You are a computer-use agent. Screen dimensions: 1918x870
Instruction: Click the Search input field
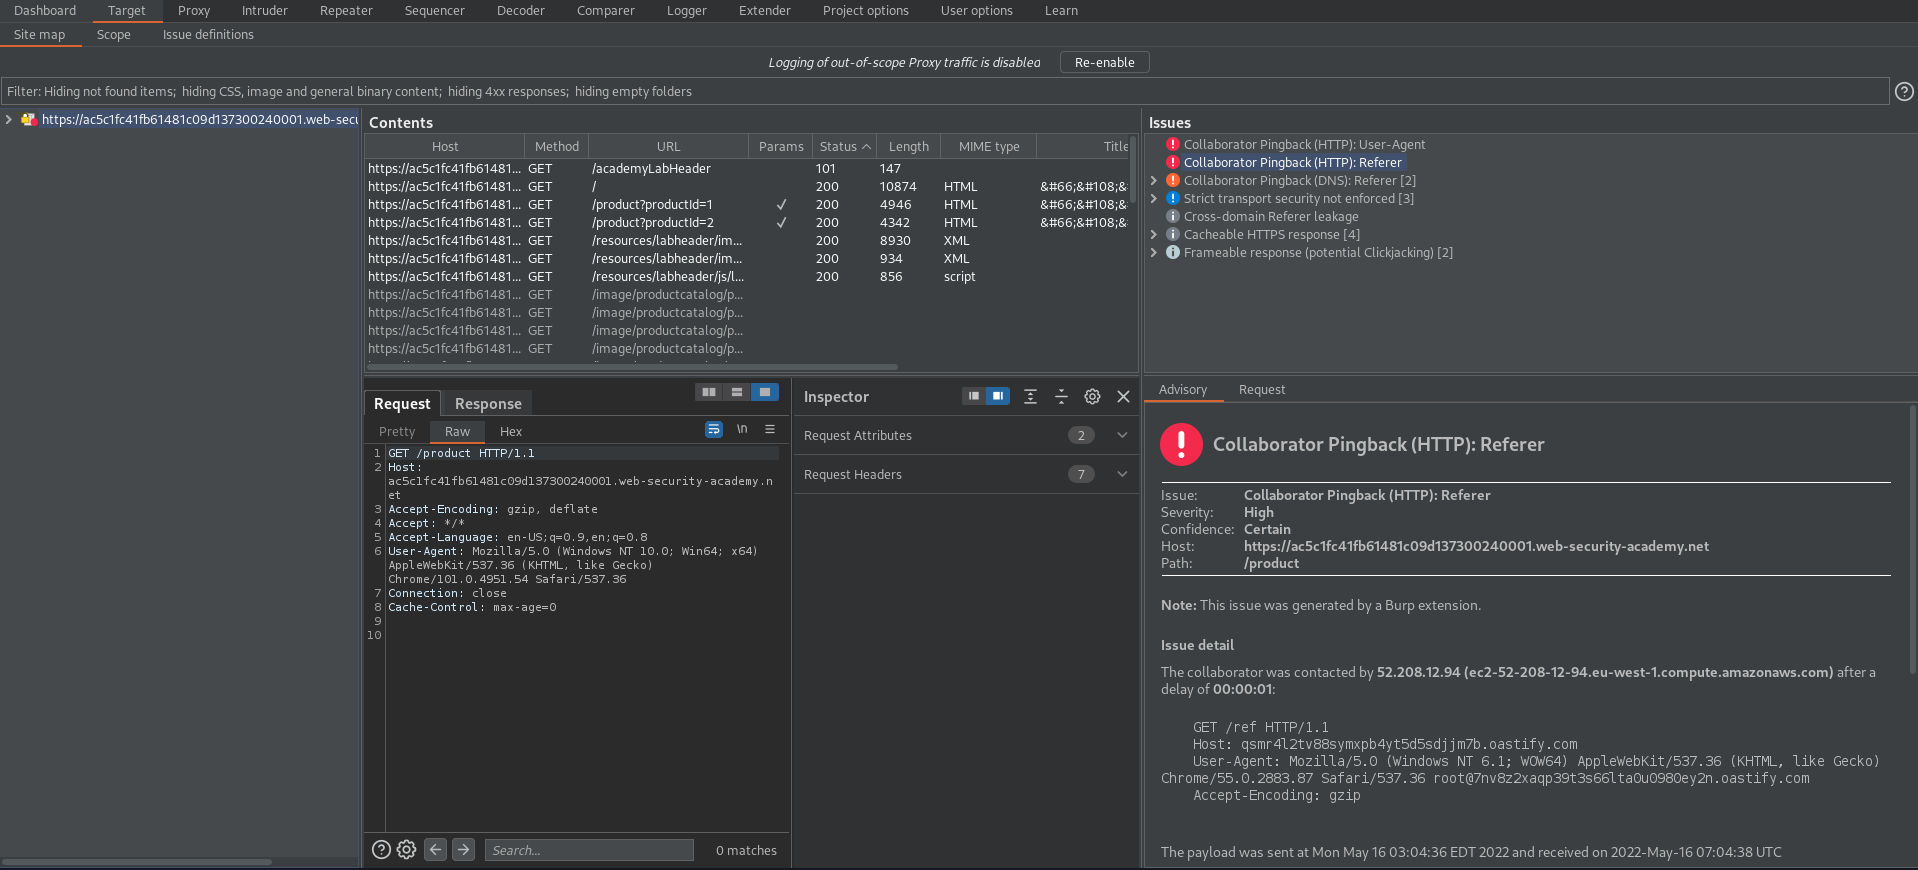[x=589, y=850]
